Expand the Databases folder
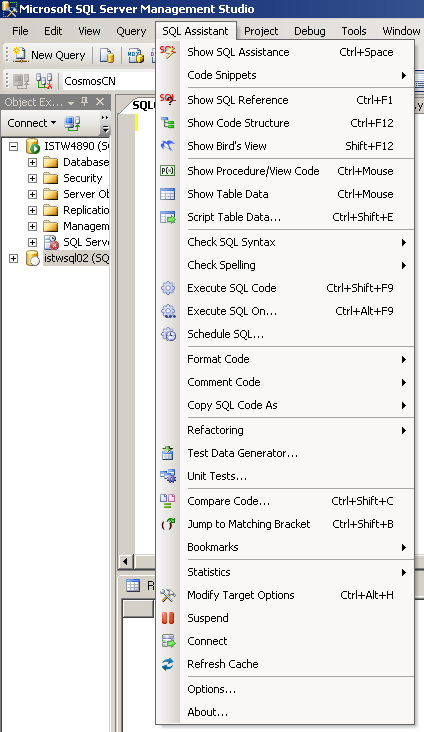424x732 pixels. 32,162
